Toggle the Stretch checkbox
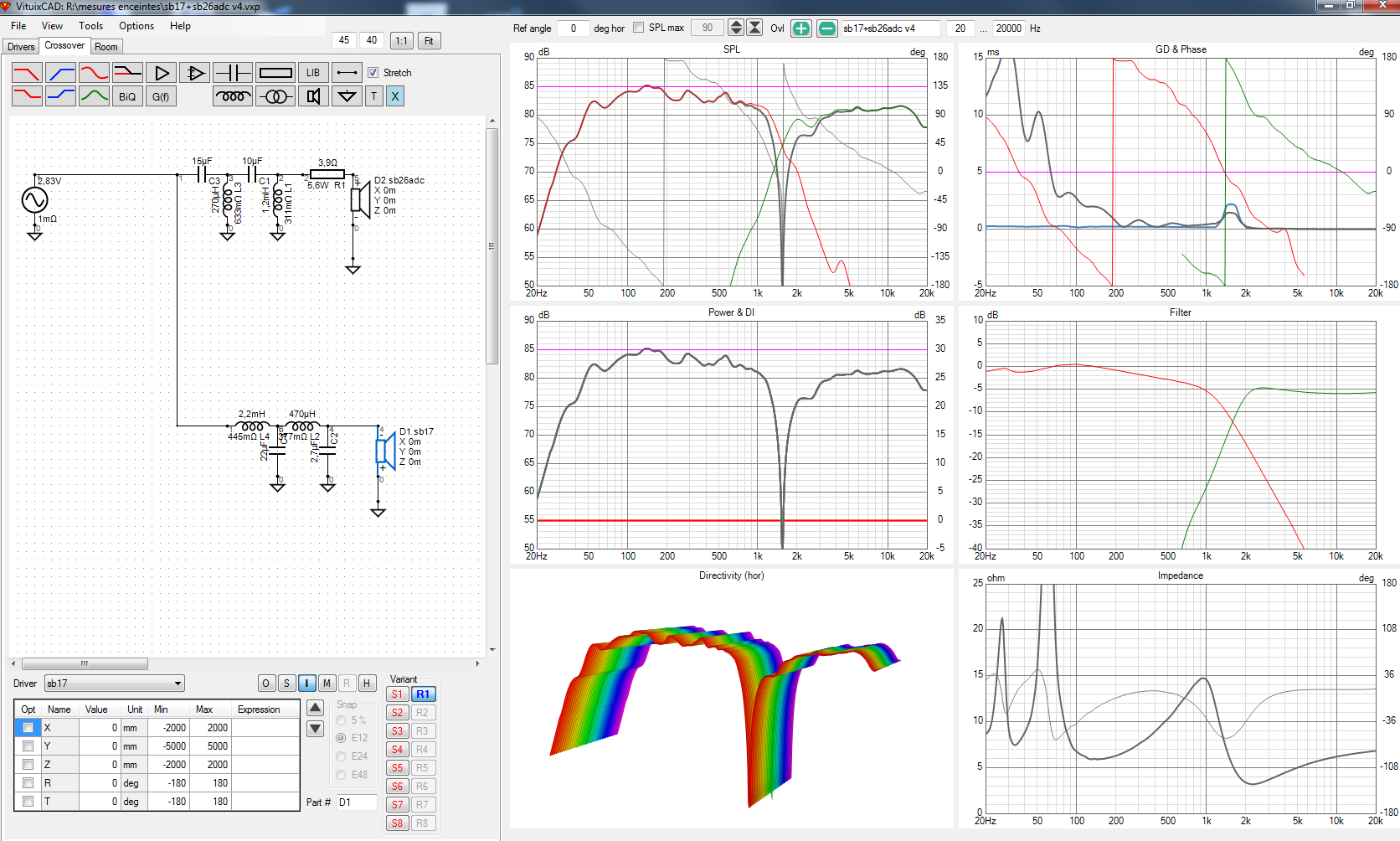 [373, 72]
